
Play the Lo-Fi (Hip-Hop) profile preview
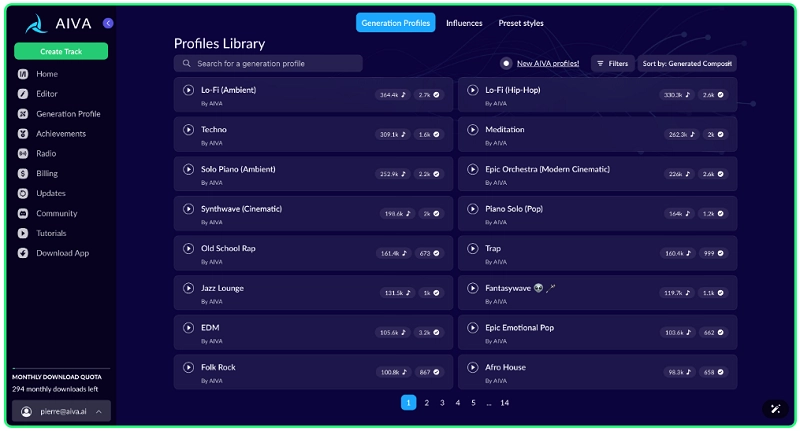(472, 90)
